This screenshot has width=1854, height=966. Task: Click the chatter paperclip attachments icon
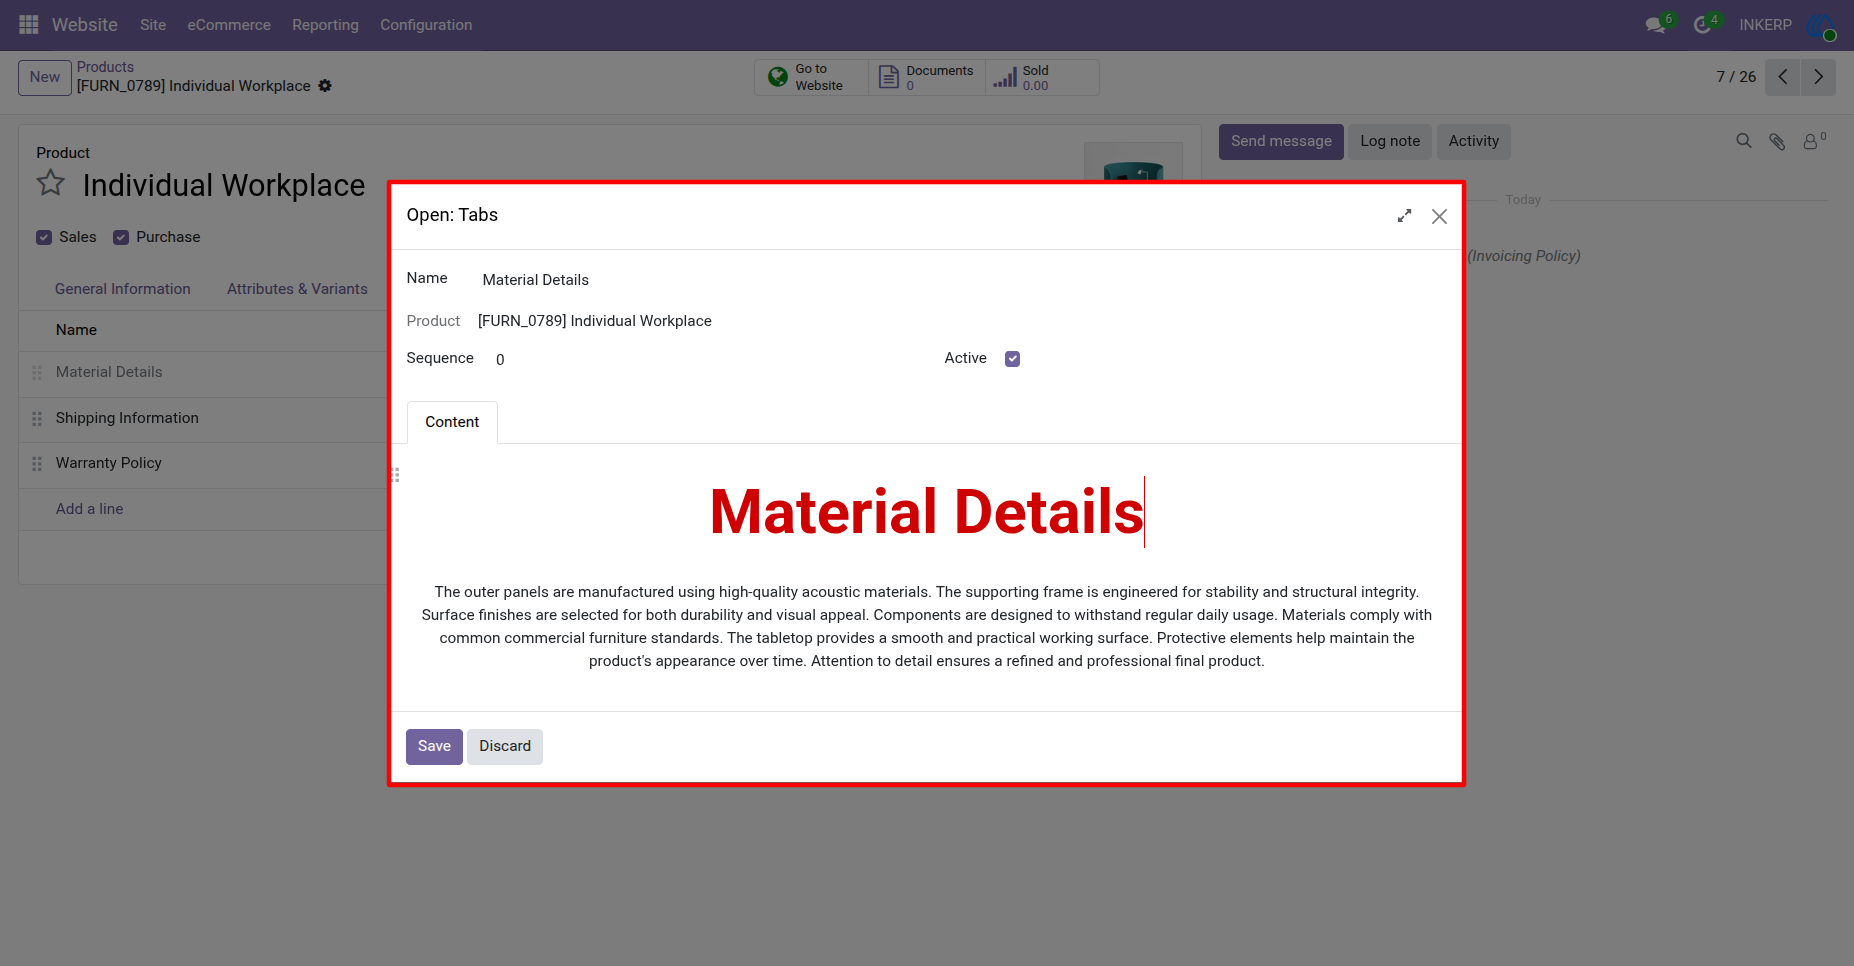pyautogui.click(x=1777, y=141)
